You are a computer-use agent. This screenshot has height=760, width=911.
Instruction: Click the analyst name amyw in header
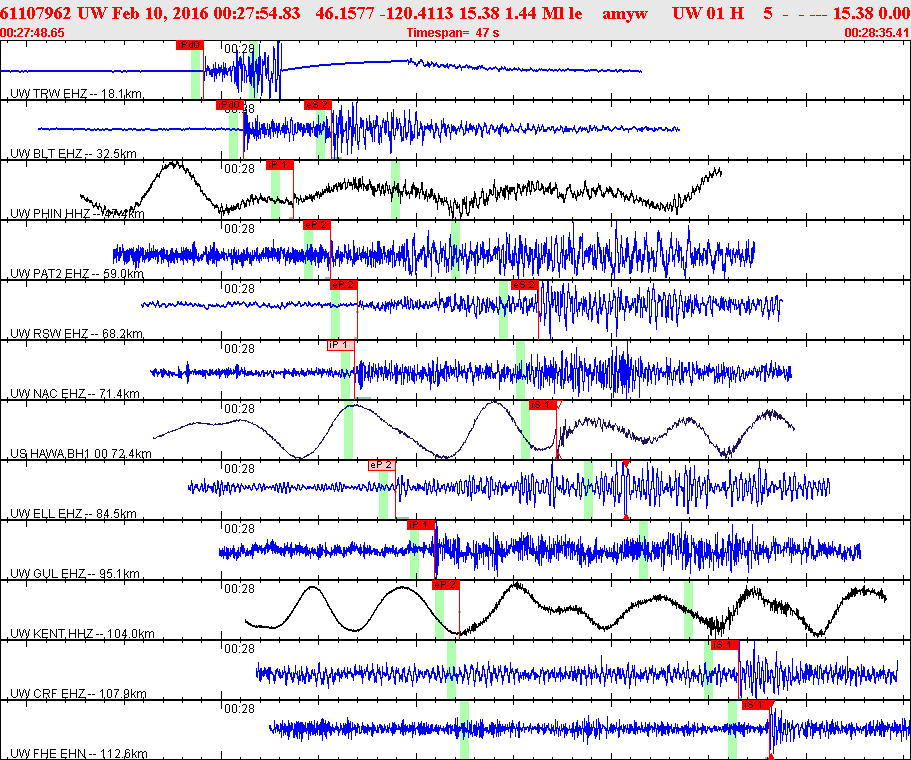tap(625, 13)
